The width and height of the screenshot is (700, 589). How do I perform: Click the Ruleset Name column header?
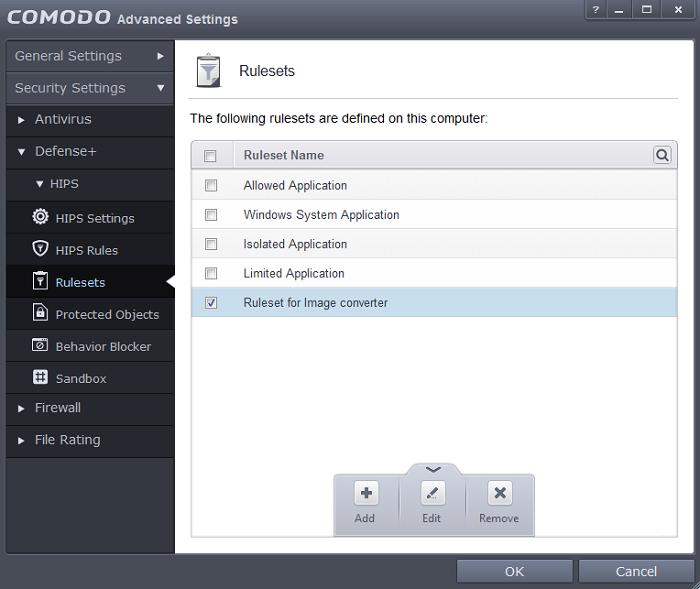[284, 155]
